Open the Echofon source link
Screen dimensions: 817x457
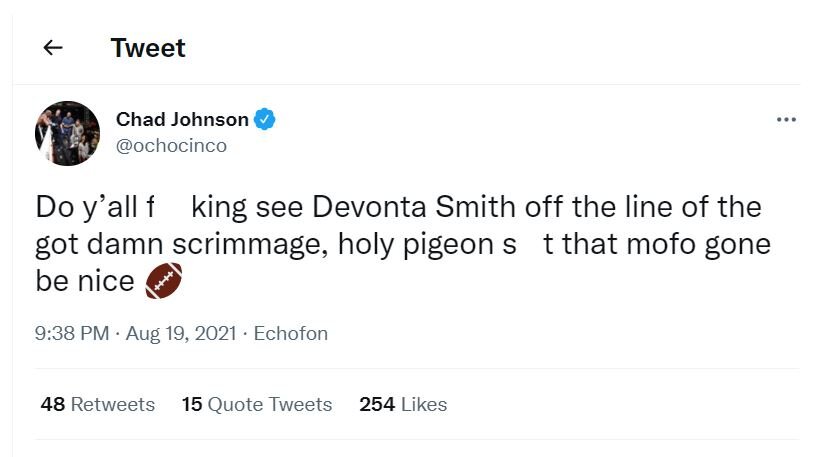click(x=291, y=334)
